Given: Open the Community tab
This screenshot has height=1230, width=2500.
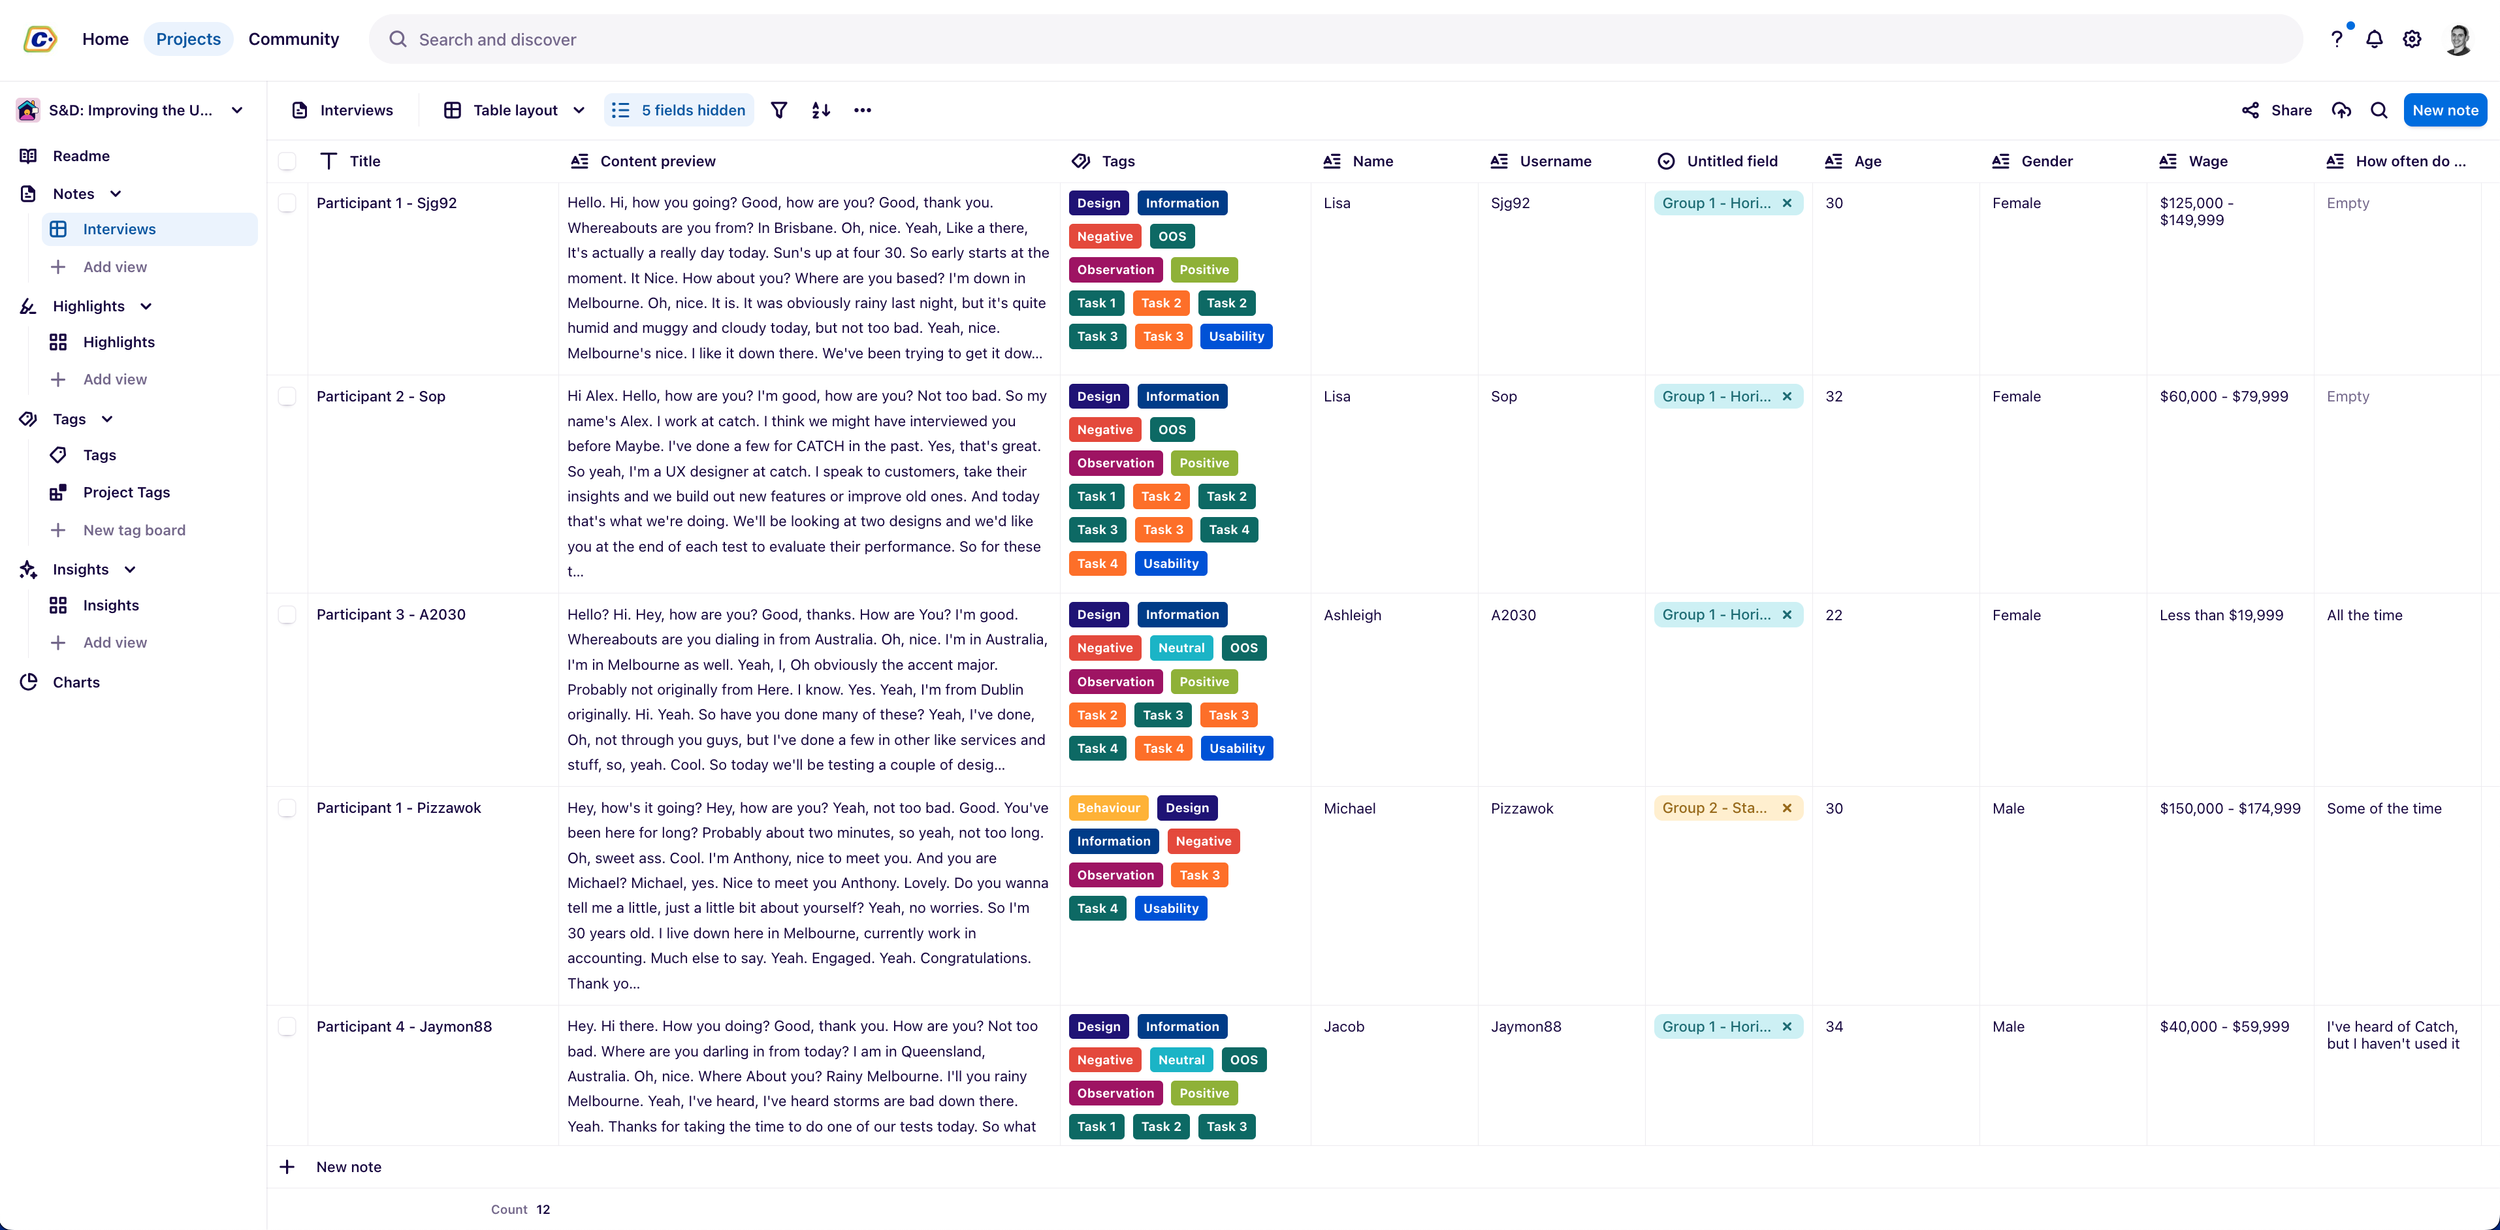Looking at the screenshot, I should pos(294,39).
